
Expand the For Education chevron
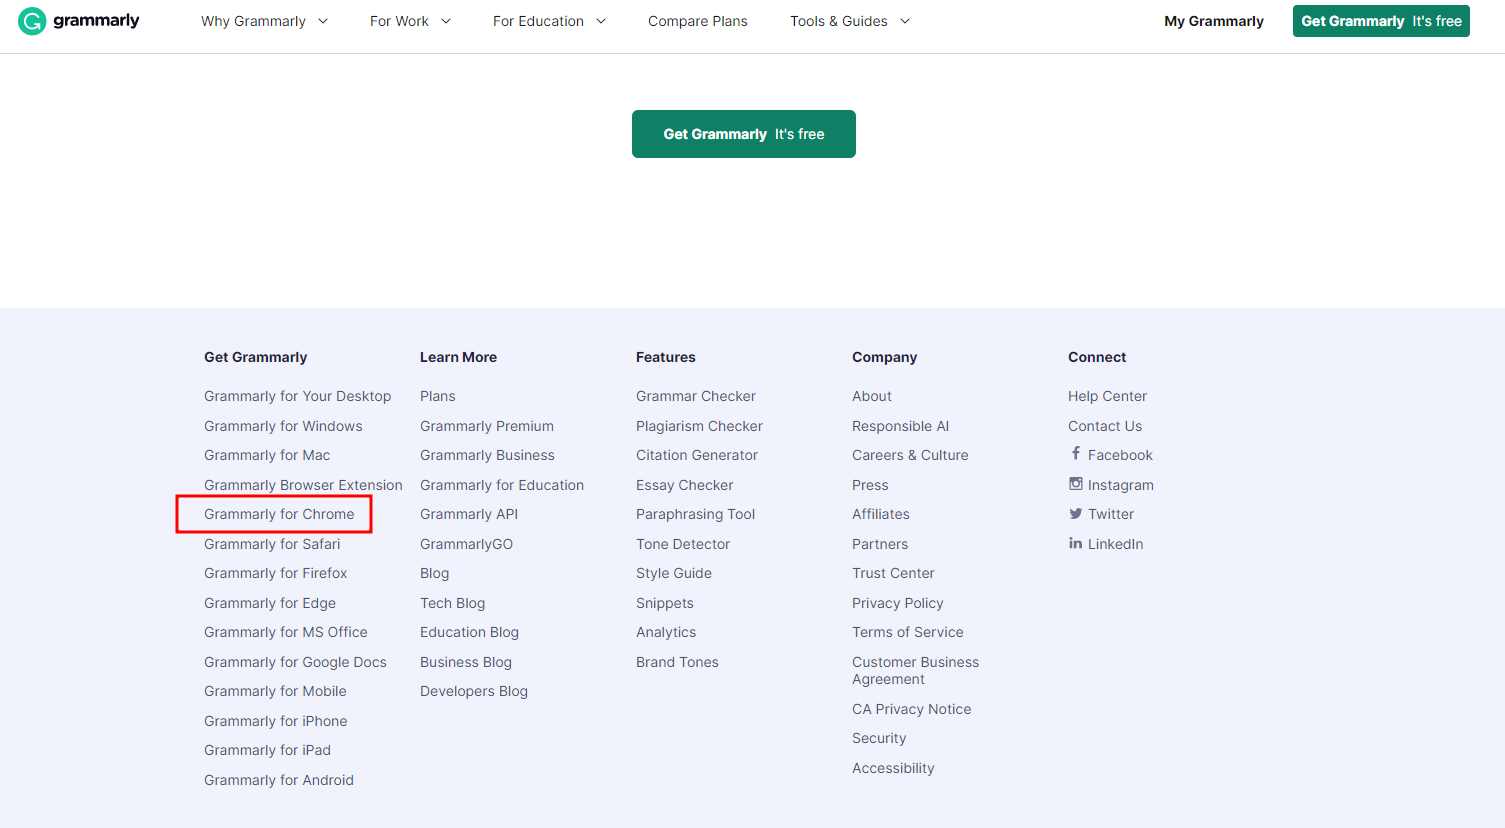click(601, 21)
